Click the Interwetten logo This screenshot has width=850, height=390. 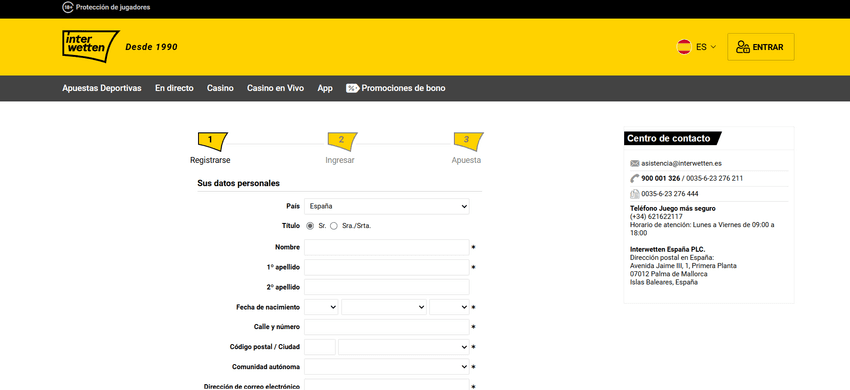(x=91, y=47)
